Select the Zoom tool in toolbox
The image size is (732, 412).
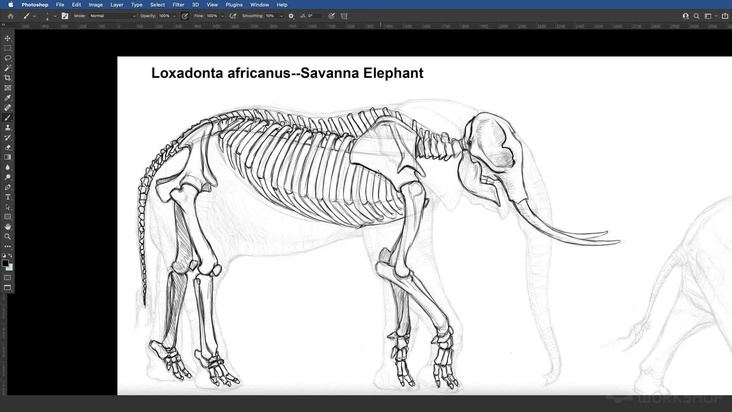coord(7,237)
